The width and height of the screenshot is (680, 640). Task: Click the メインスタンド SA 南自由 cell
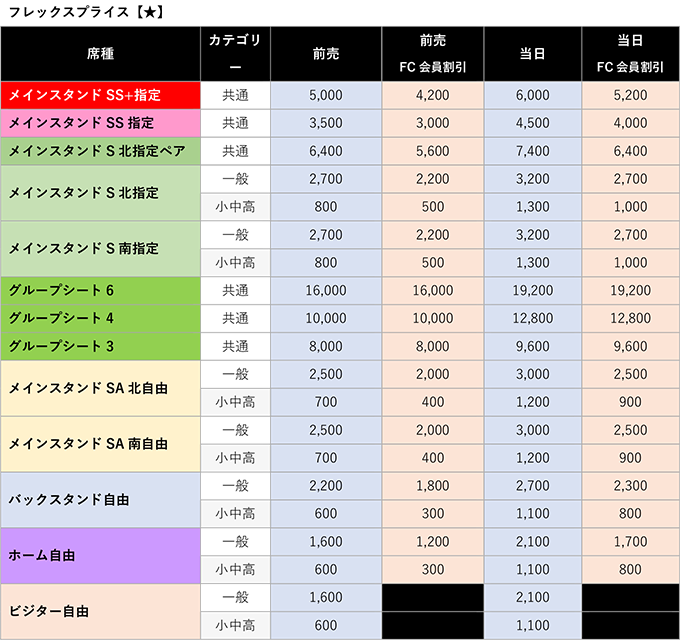tap(101, 443)
